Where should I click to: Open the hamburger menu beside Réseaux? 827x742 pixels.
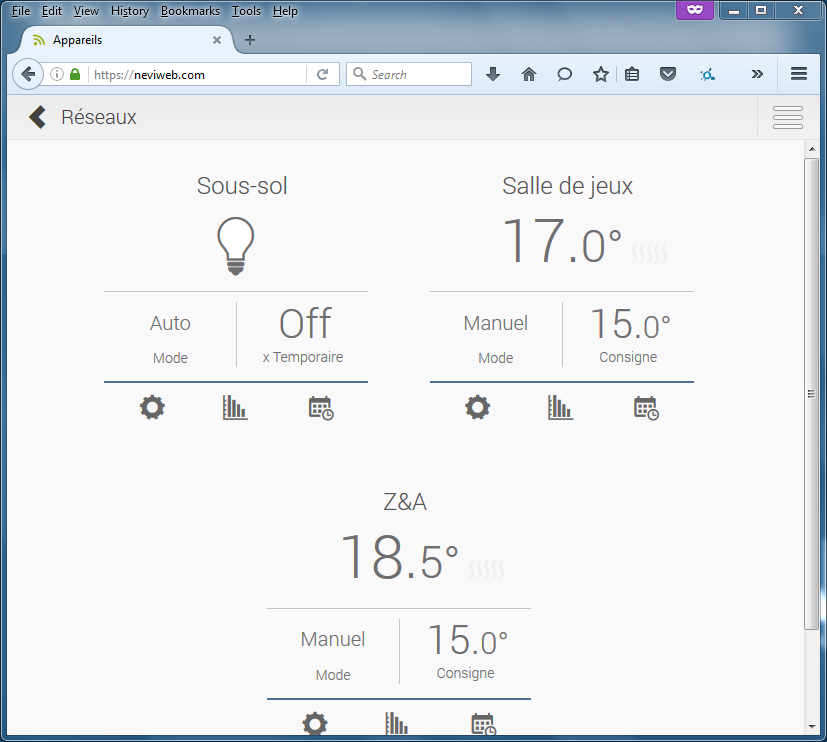788,117
